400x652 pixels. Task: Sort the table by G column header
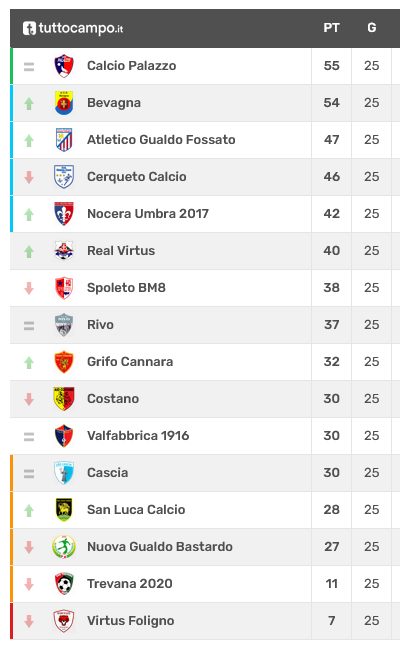tap(372, 28)
